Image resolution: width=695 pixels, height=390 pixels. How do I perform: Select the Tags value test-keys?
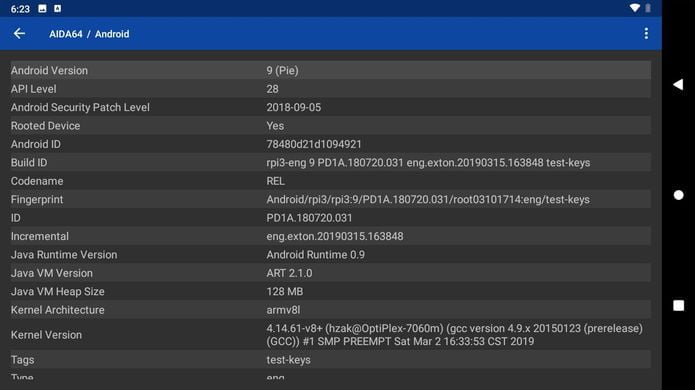(289, 360)
